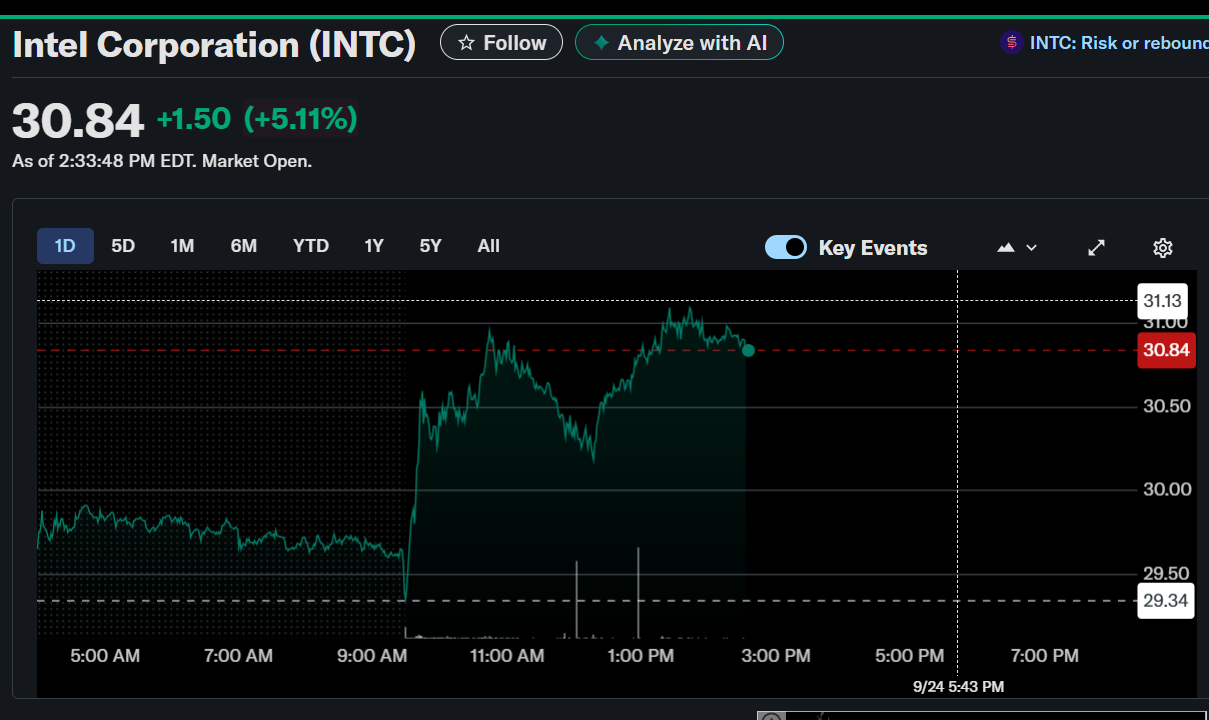Choose the 1Y range tab
Viewport: 1209px width, 720px height.
tap(374, 246)
